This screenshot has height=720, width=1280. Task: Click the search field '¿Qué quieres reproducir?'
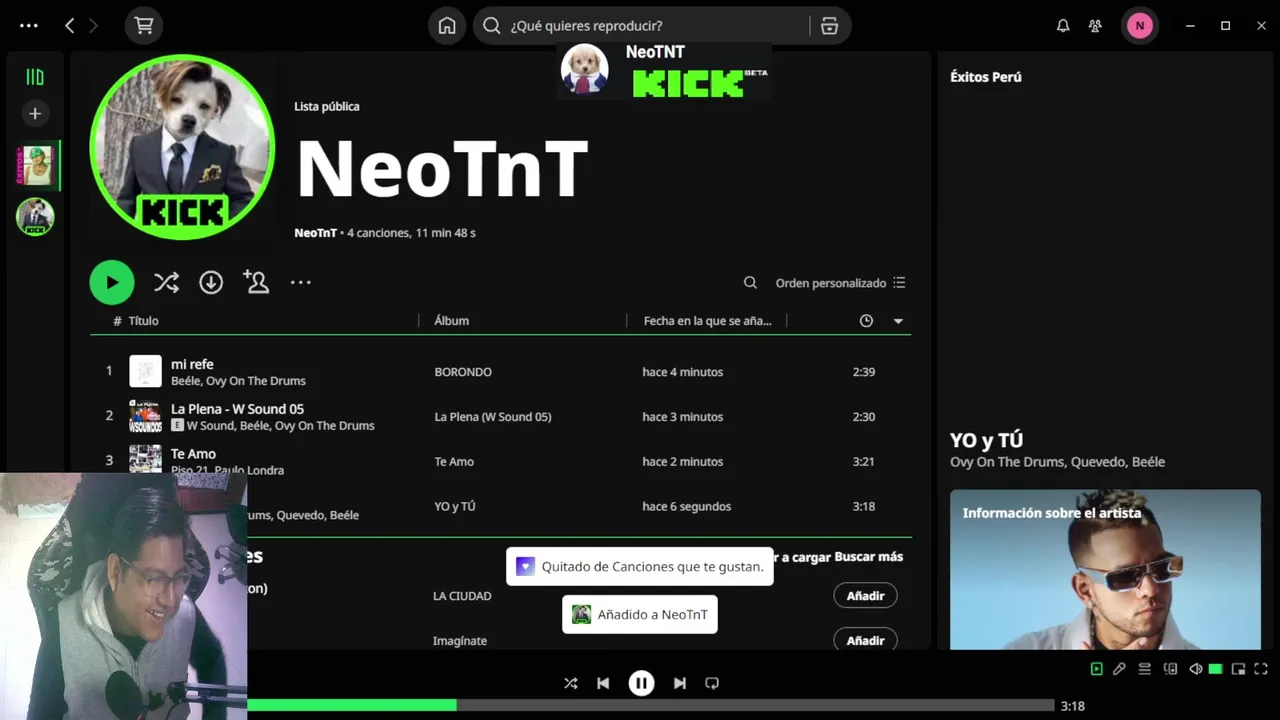(x=640, y=26)
